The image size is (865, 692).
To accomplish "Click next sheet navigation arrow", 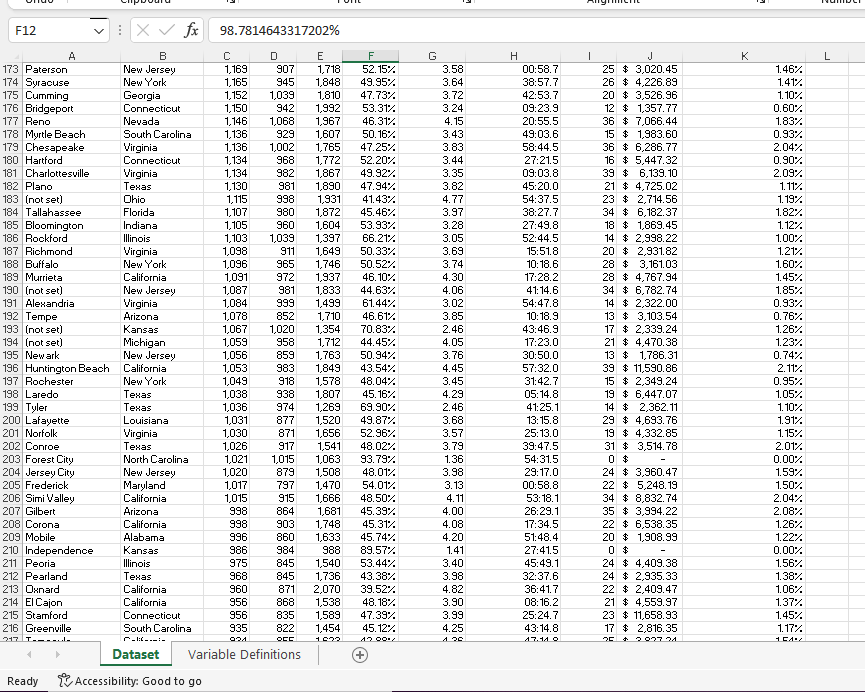I will [57, 655].
